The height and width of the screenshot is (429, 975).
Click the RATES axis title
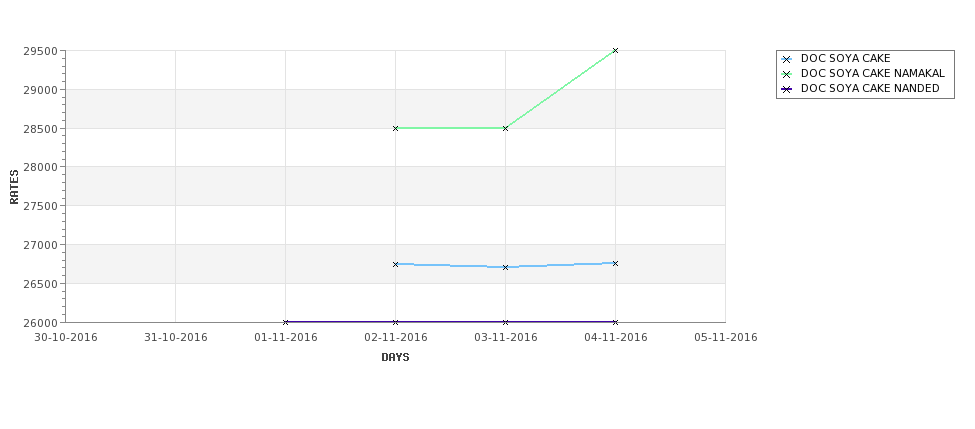[14, 187]
